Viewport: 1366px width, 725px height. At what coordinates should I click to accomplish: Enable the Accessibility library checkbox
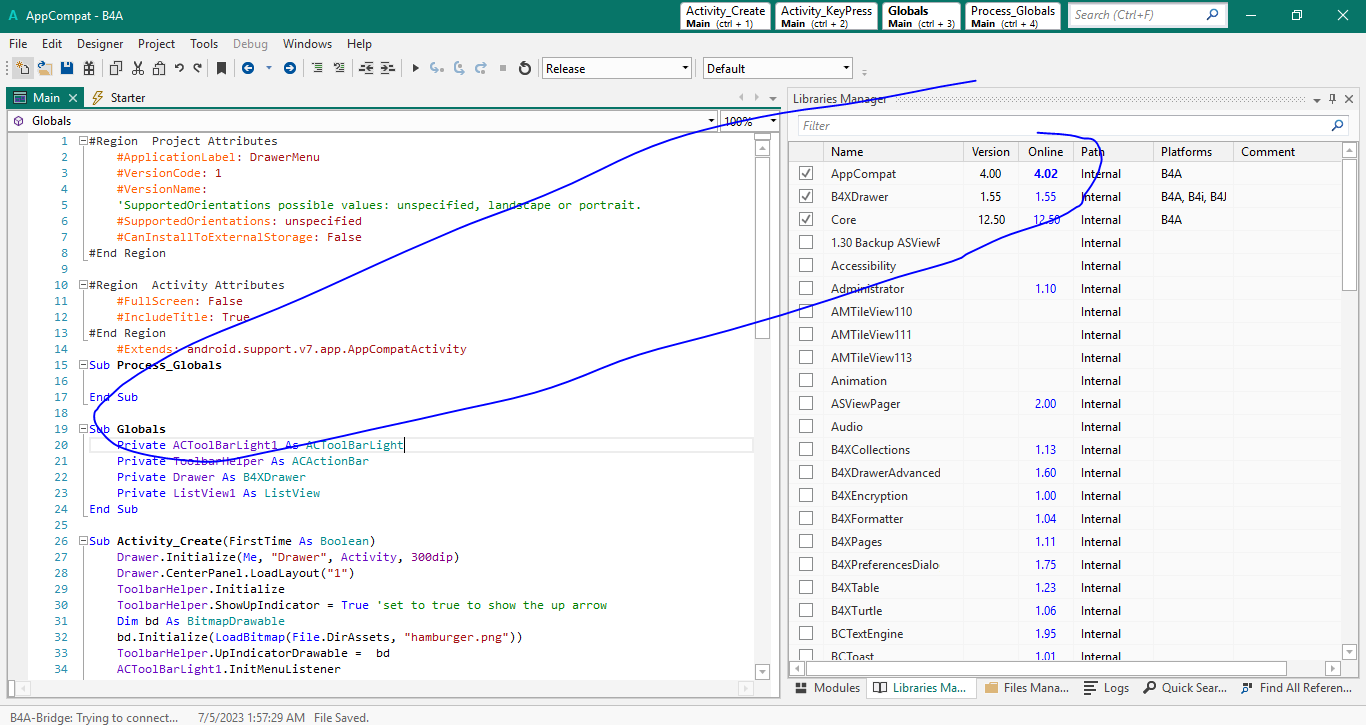pos(806,266)
